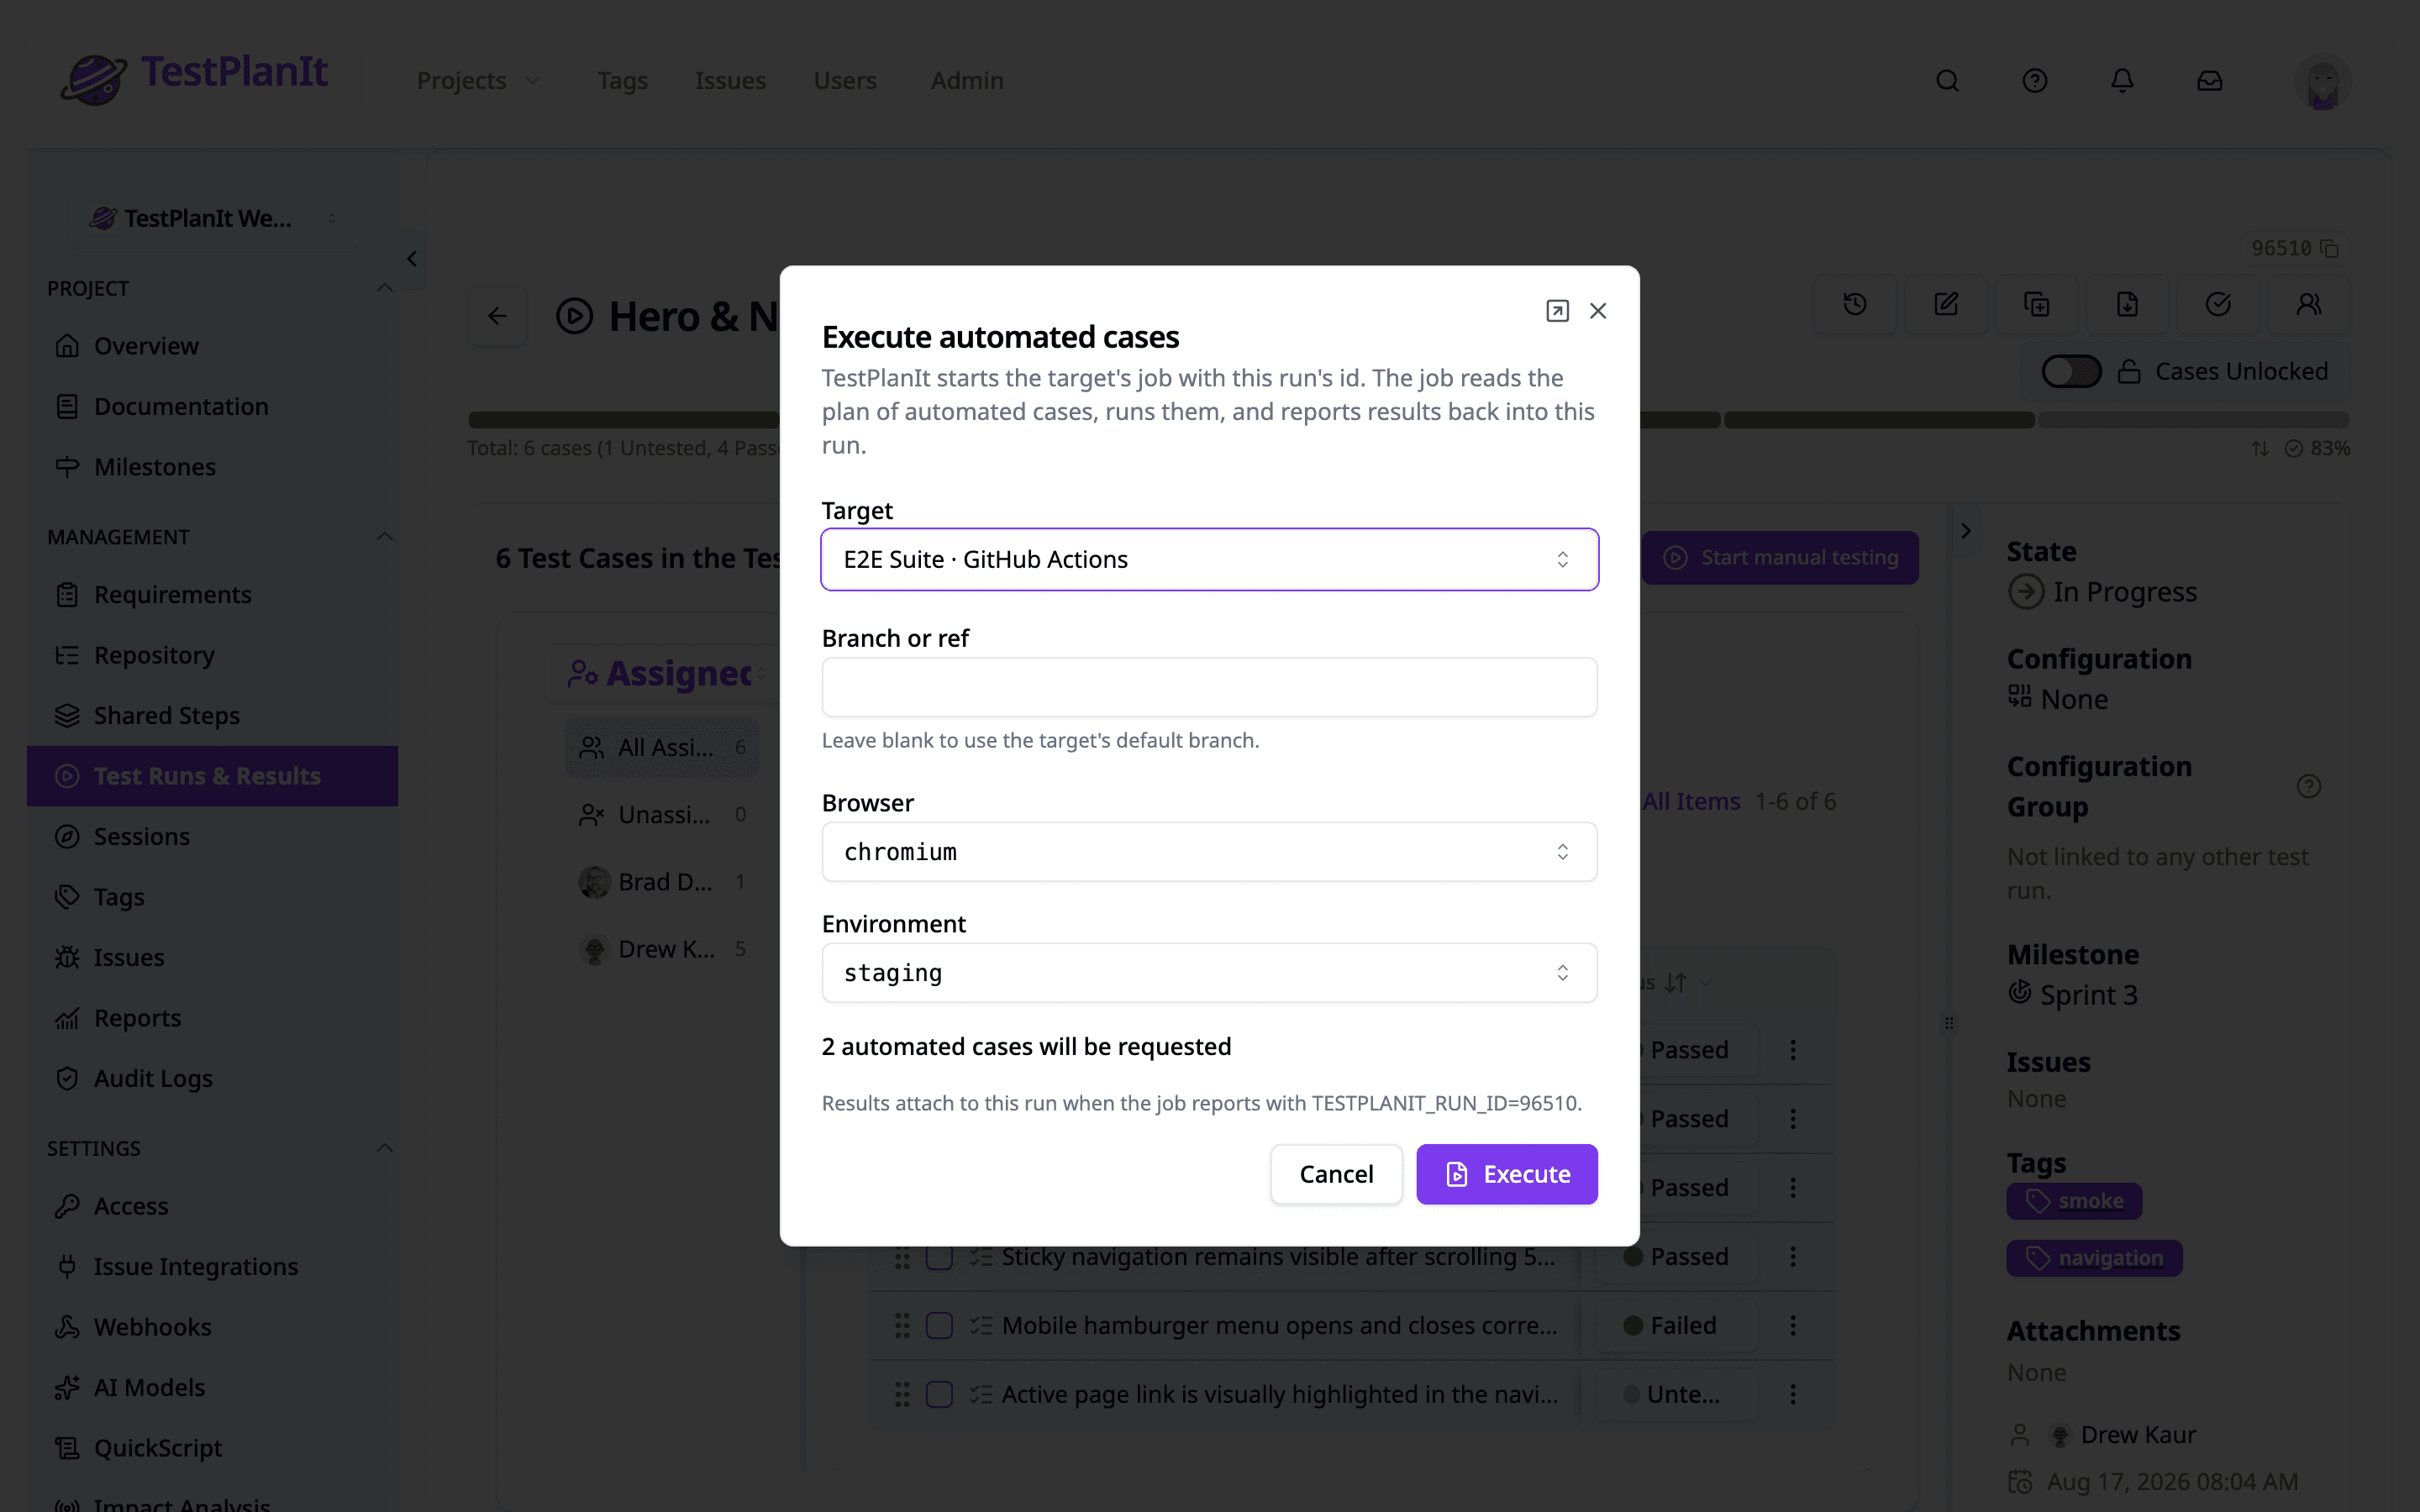The image size is (2420, 1512).
Task: Open the Target dropdown E2E Suite
Action: click(1209, 559)
